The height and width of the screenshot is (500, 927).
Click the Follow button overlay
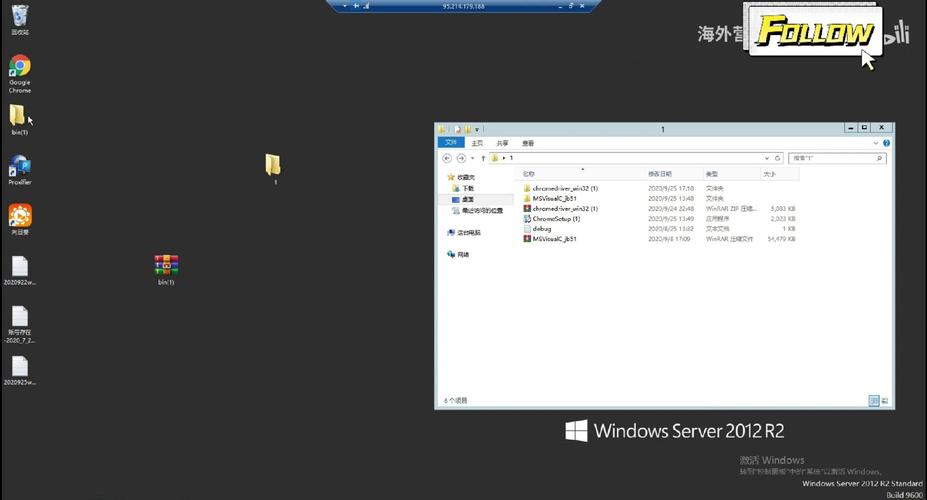point(815,31)
